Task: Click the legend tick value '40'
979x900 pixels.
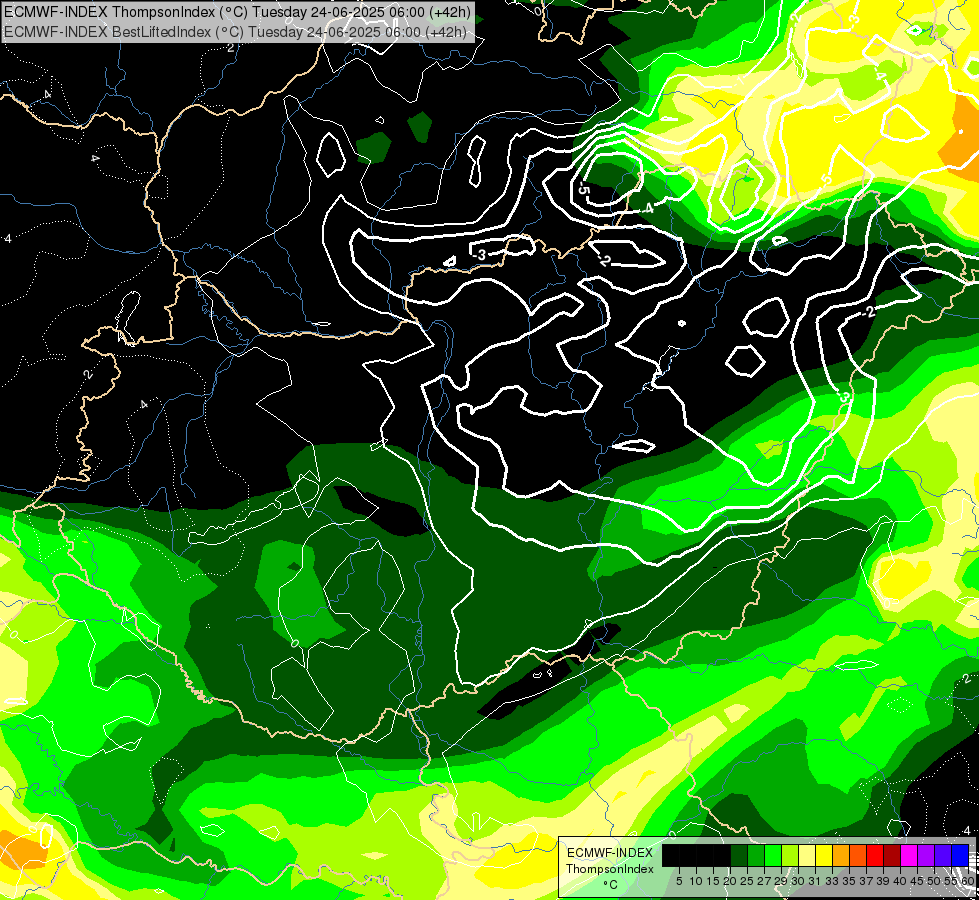Action: [900, 881]
